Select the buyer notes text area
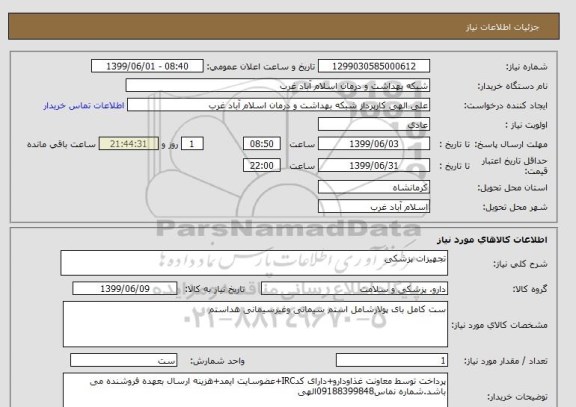The width and height of the screenshot is (576, 407). click(255, 390)
